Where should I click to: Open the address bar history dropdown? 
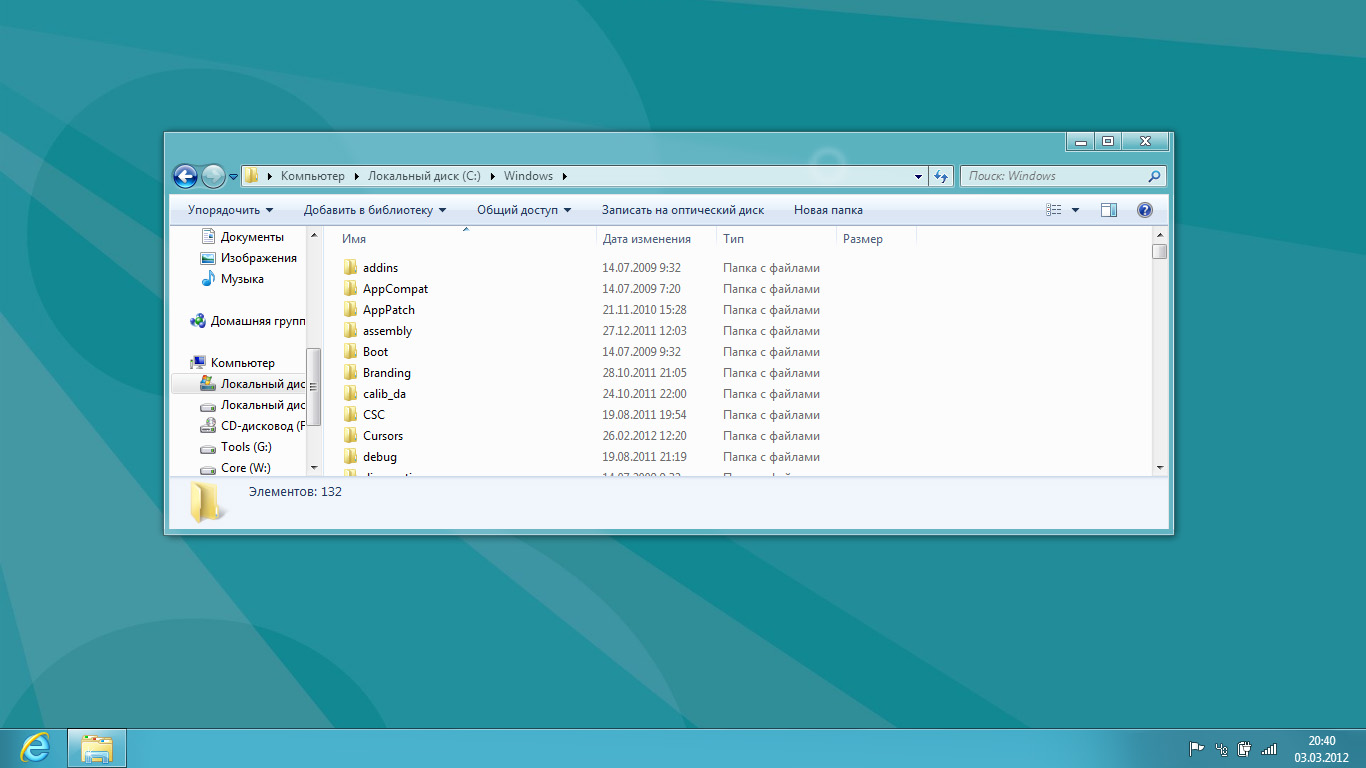coord(919,176)
